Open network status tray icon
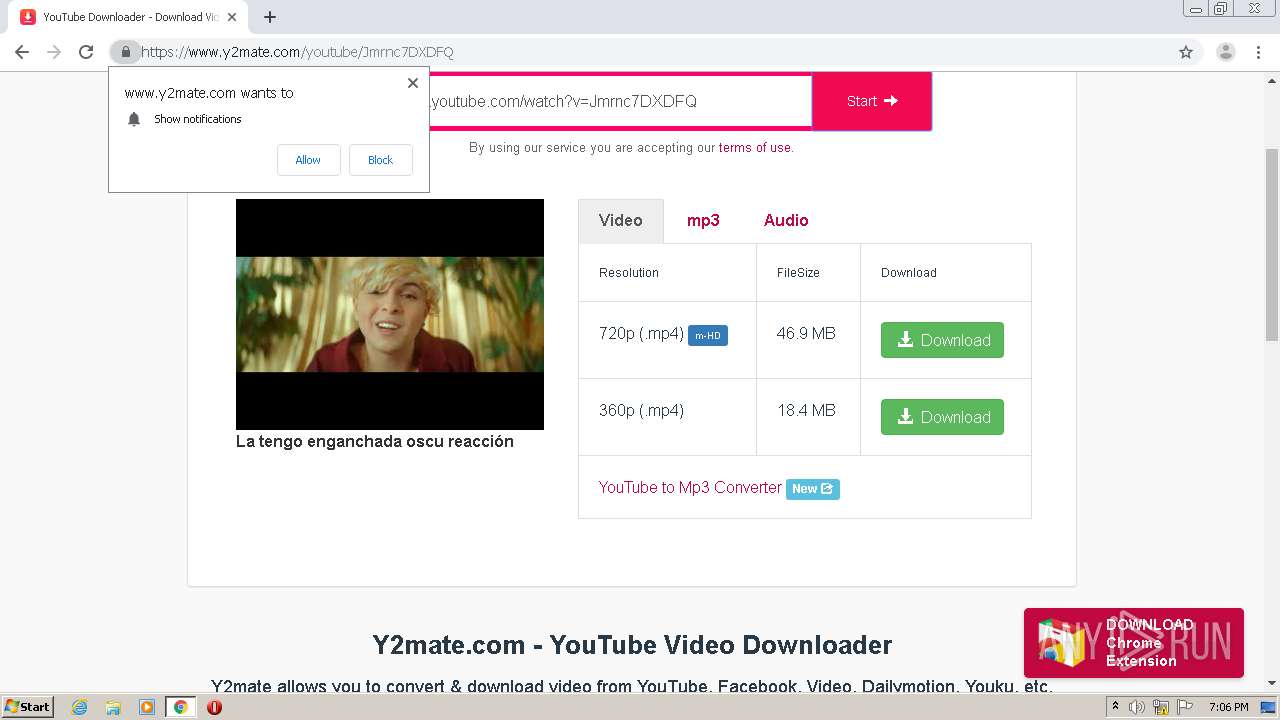Image resolution: width=1280 pixels, height=720 pixels. (x=1161, y=707)
